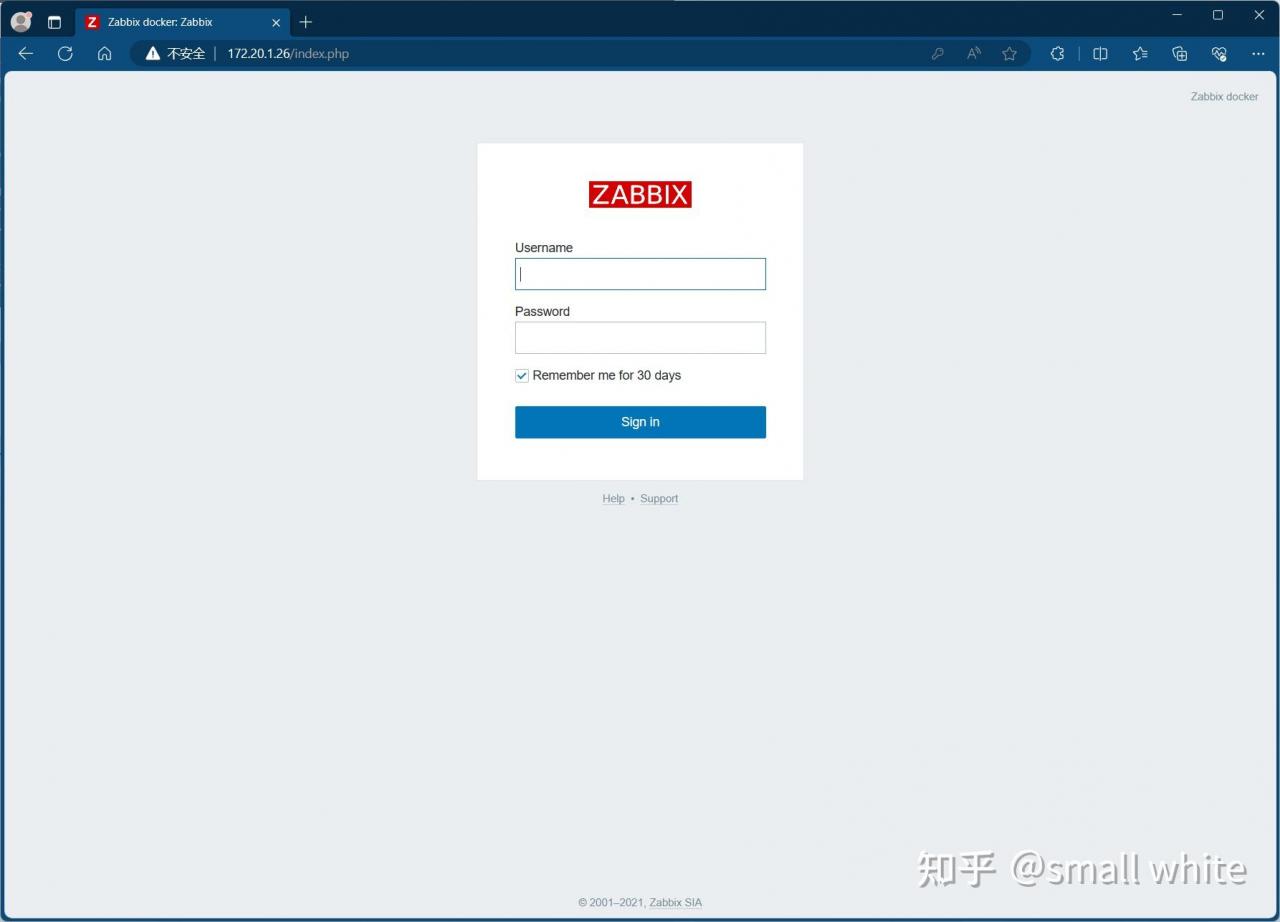Open the Support link

click(659, 499)
